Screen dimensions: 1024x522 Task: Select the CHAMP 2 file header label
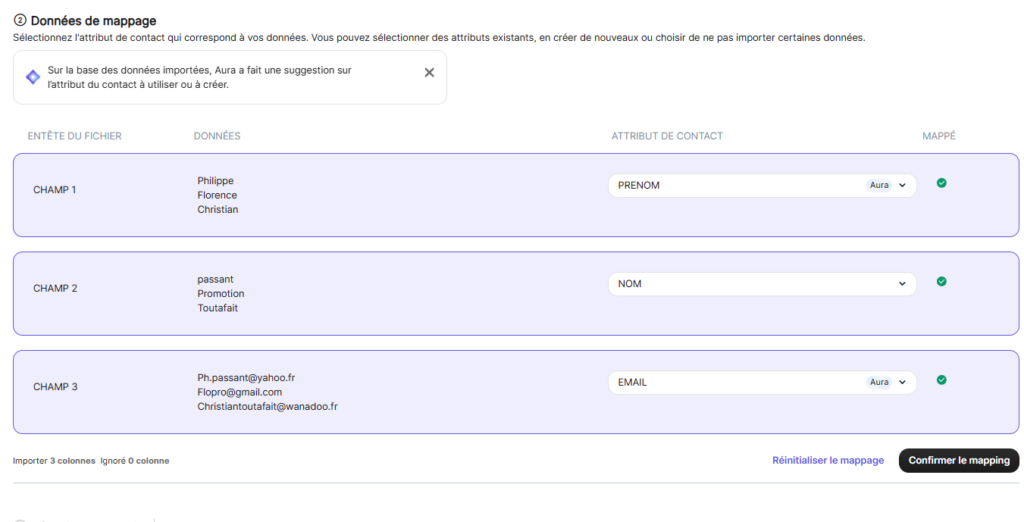tap(55, 289)
